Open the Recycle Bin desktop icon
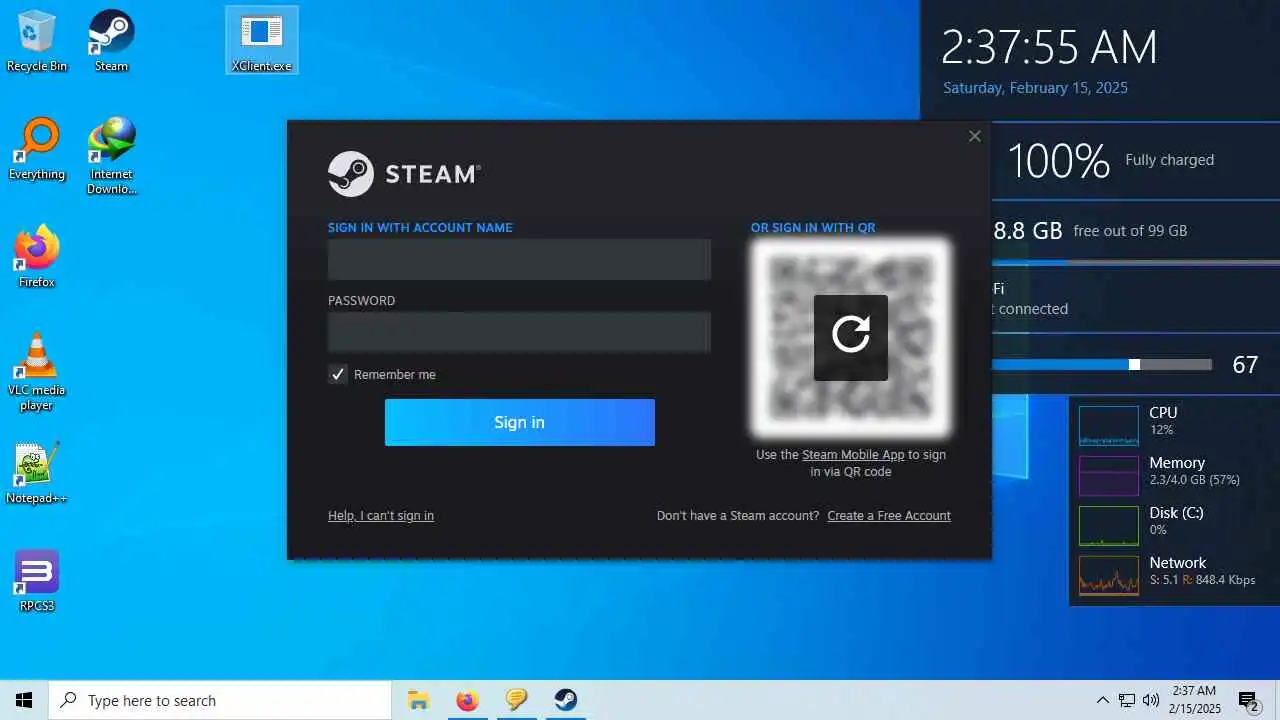 [x=37, y=41]
